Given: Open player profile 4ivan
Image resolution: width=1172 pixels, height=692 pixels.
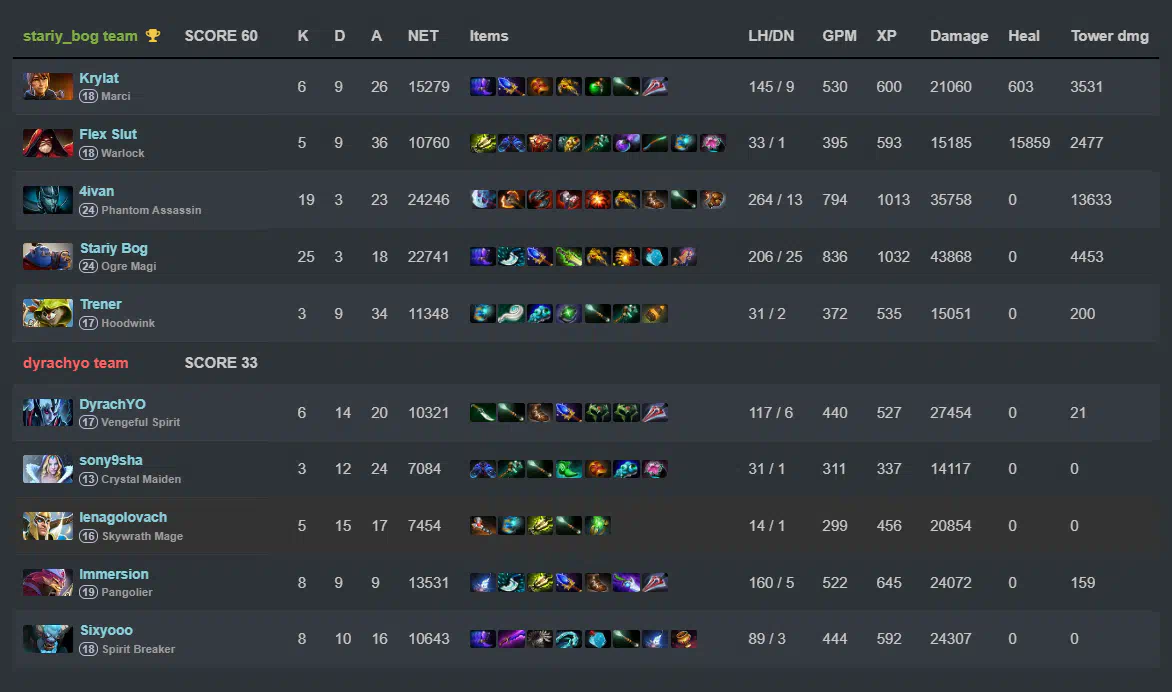Looking at the screenshot, I should point(96,191).
